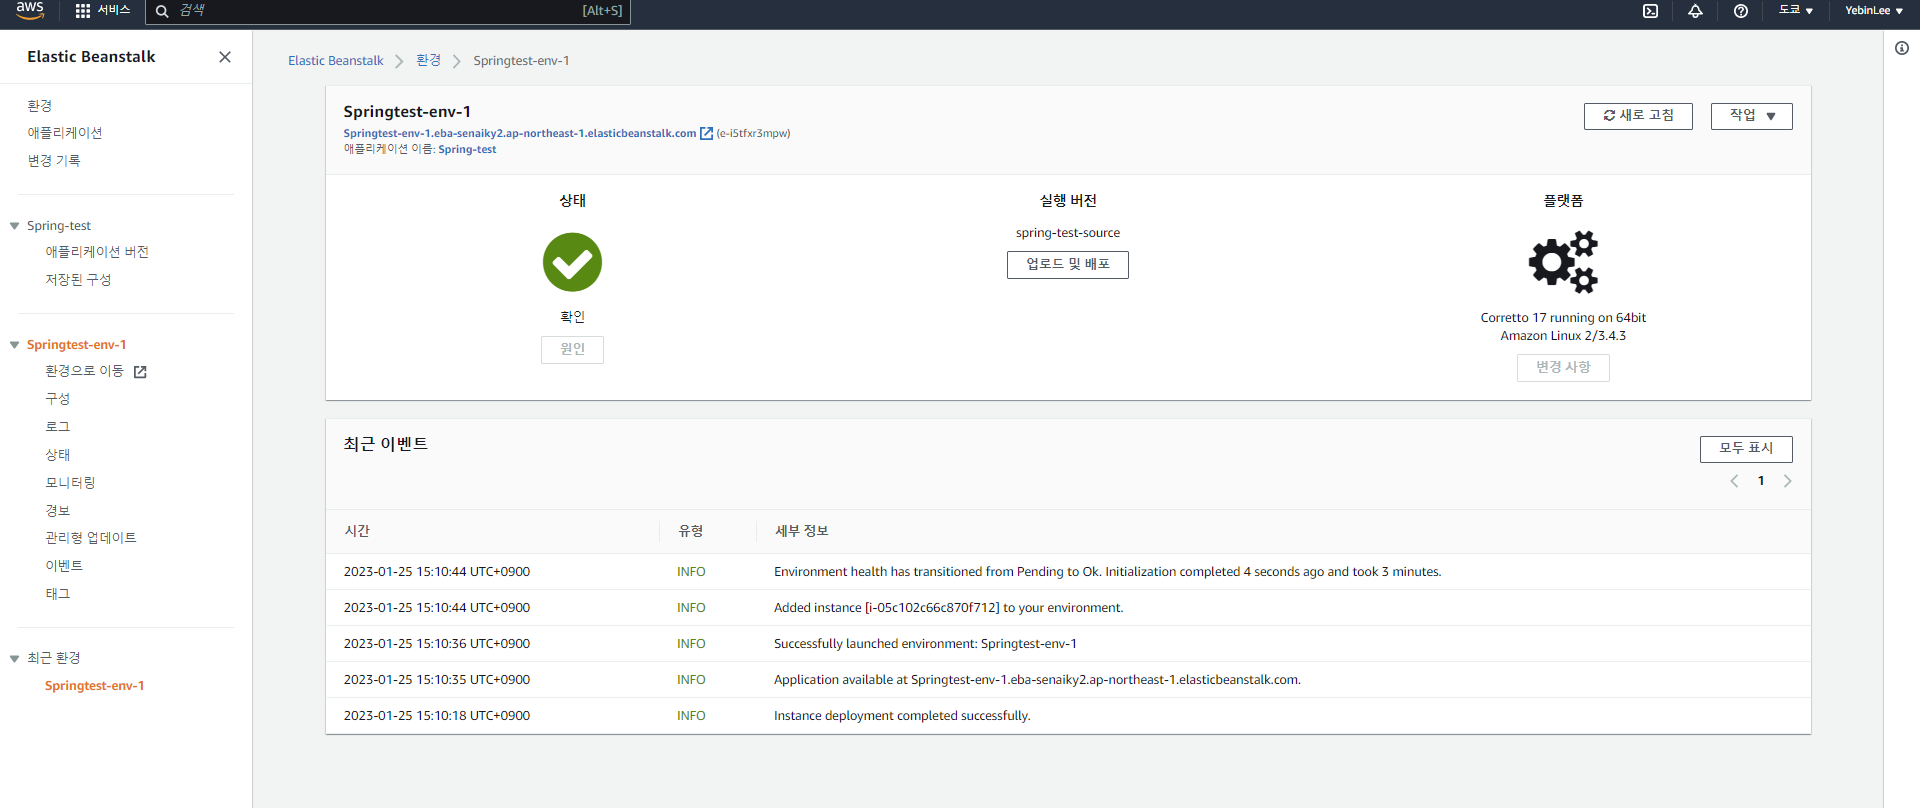Open the Spring-test application name link
The image size is (1920, 808).
click(467, 149)
